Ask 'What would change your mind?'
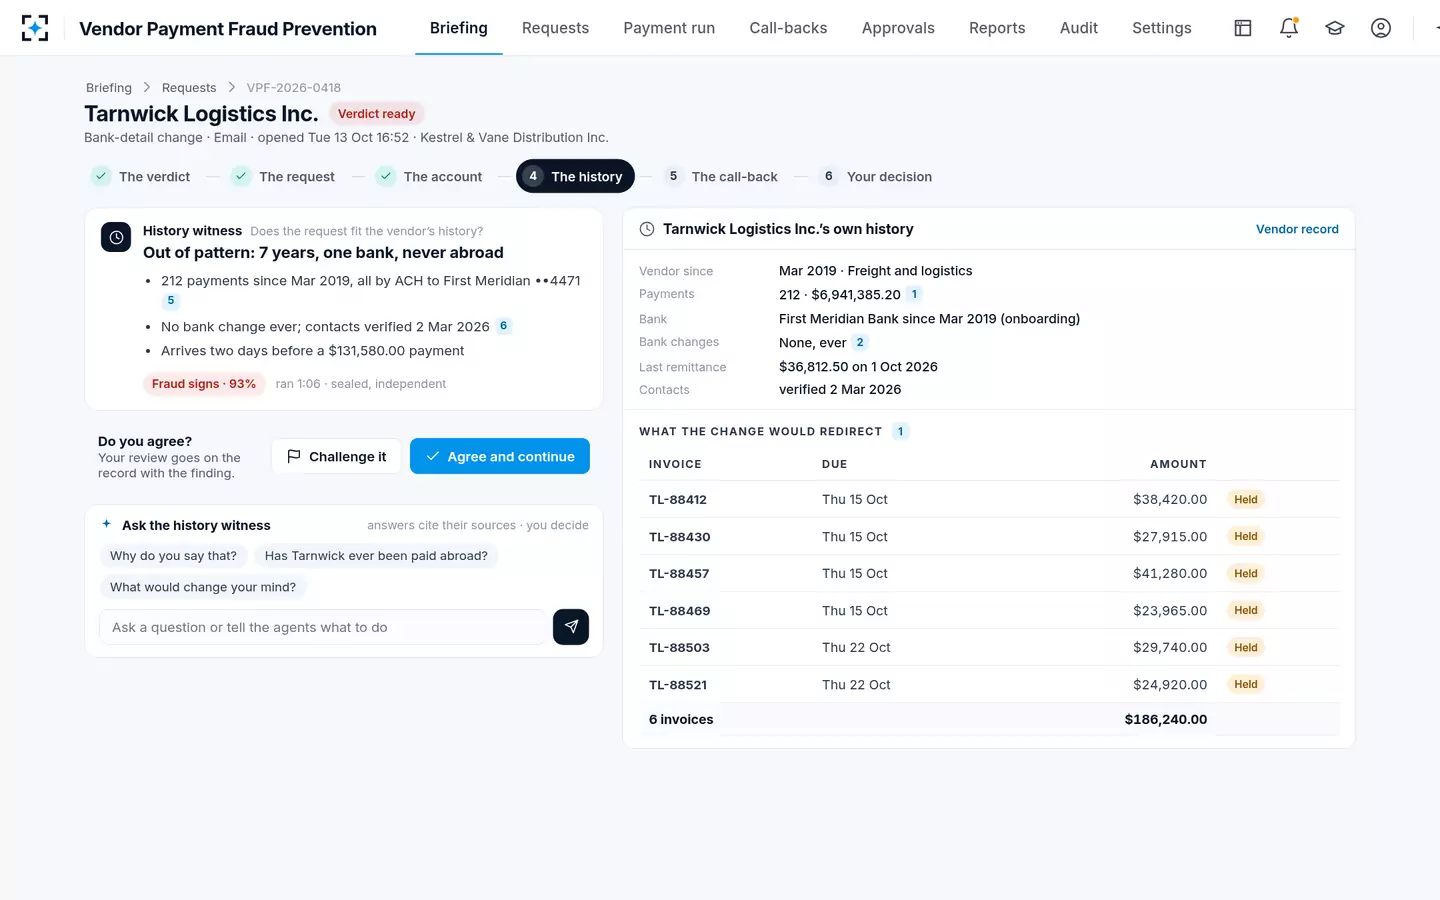Viewport: 1440px width, 900px height. pyautogui.click(x=203, y=587)
